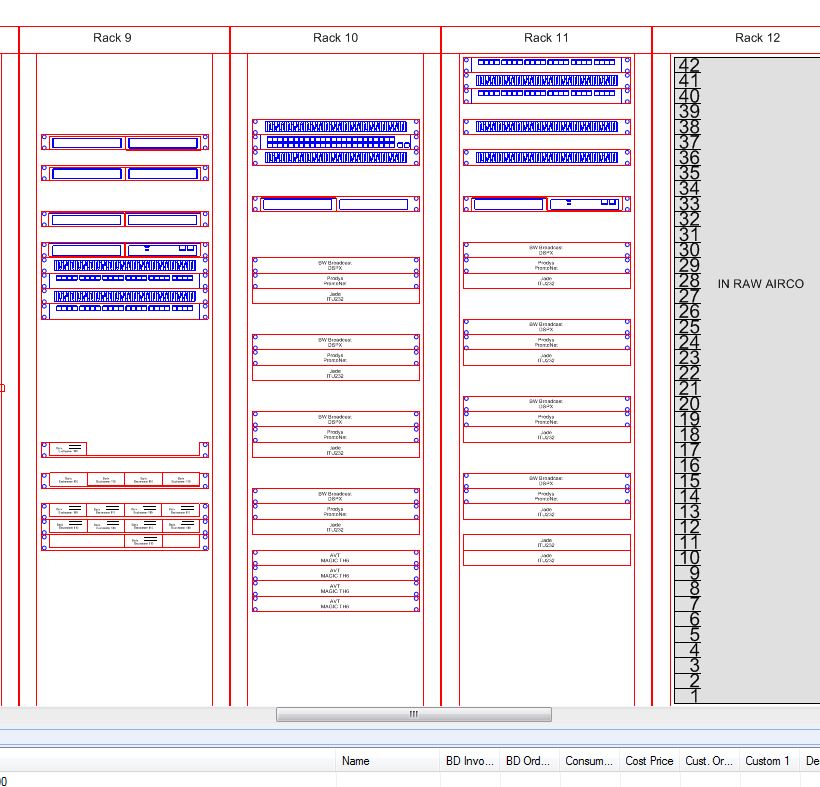
Task: Click the IN RAW AIRCO label
Action: pos(760,284)
